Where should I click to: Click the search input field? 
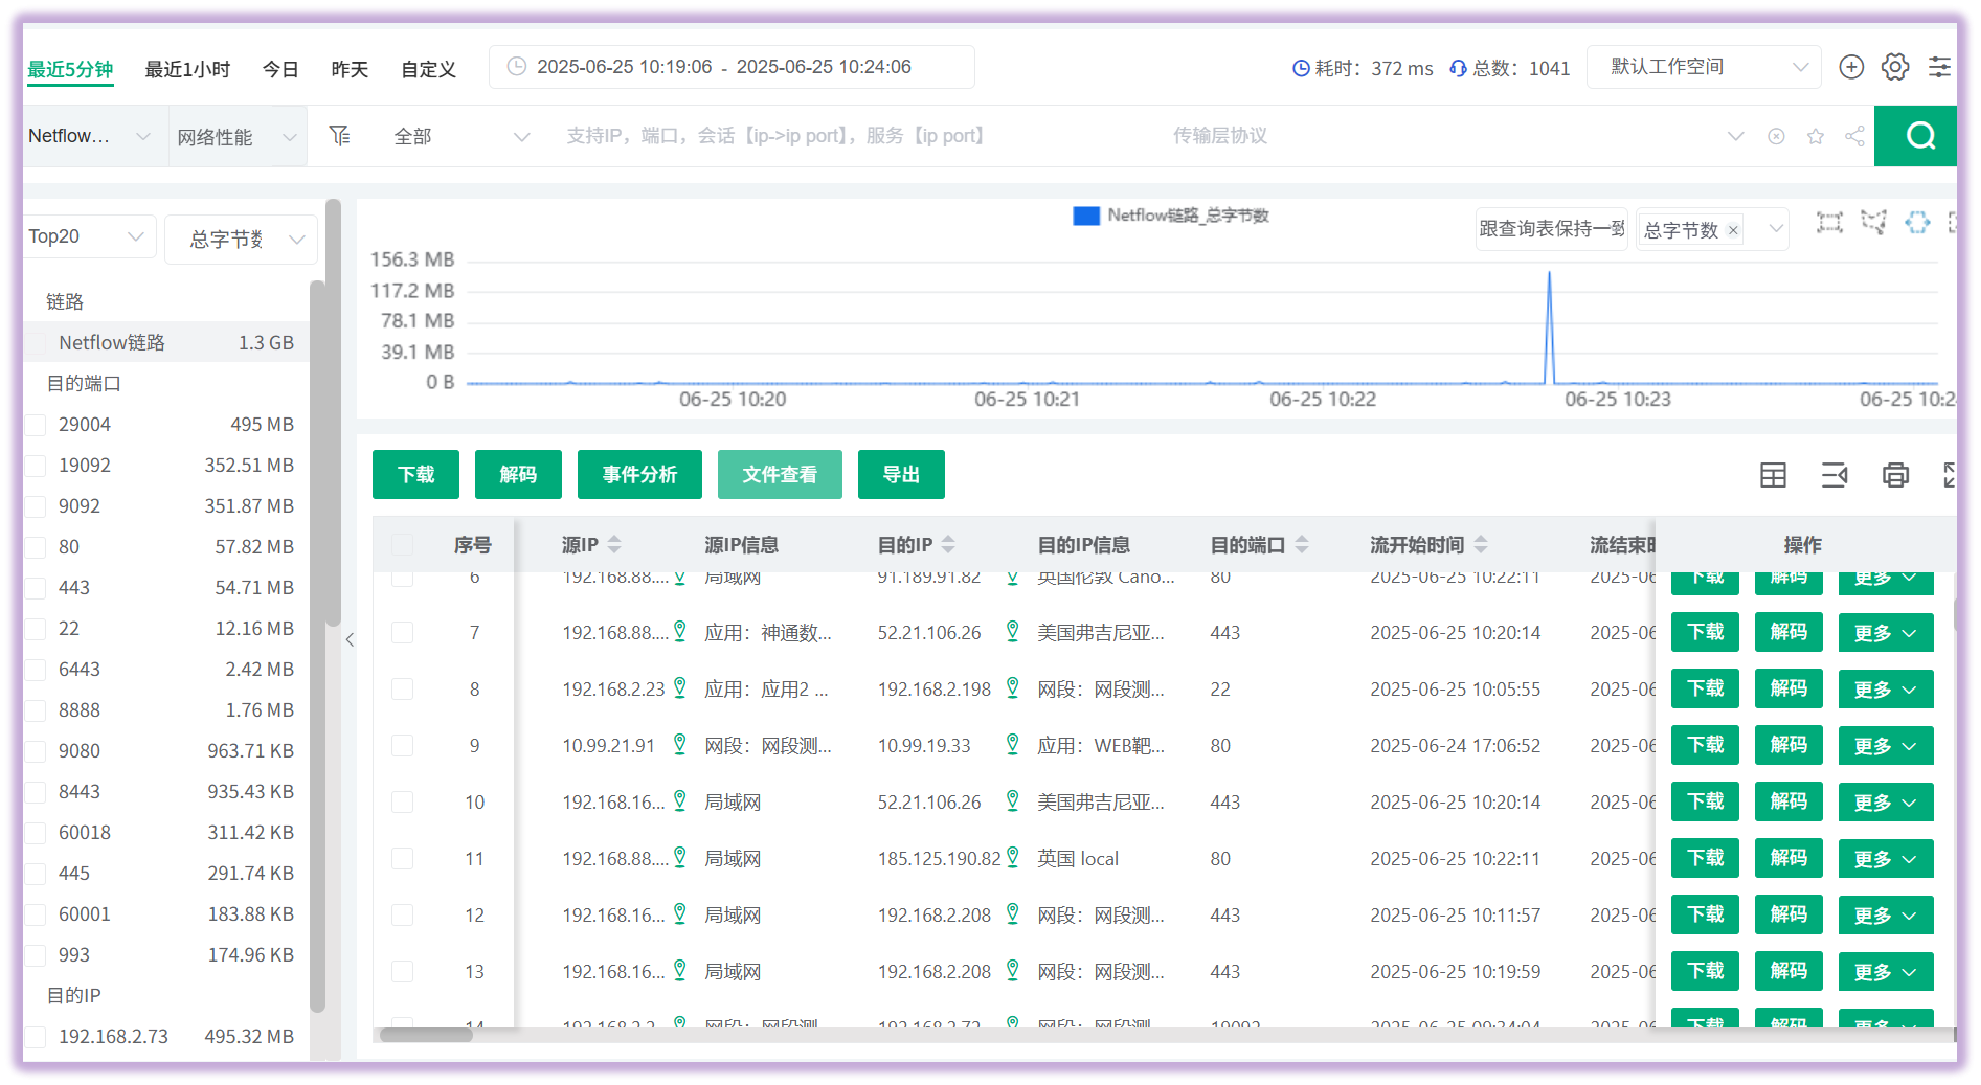pos(850,136)
